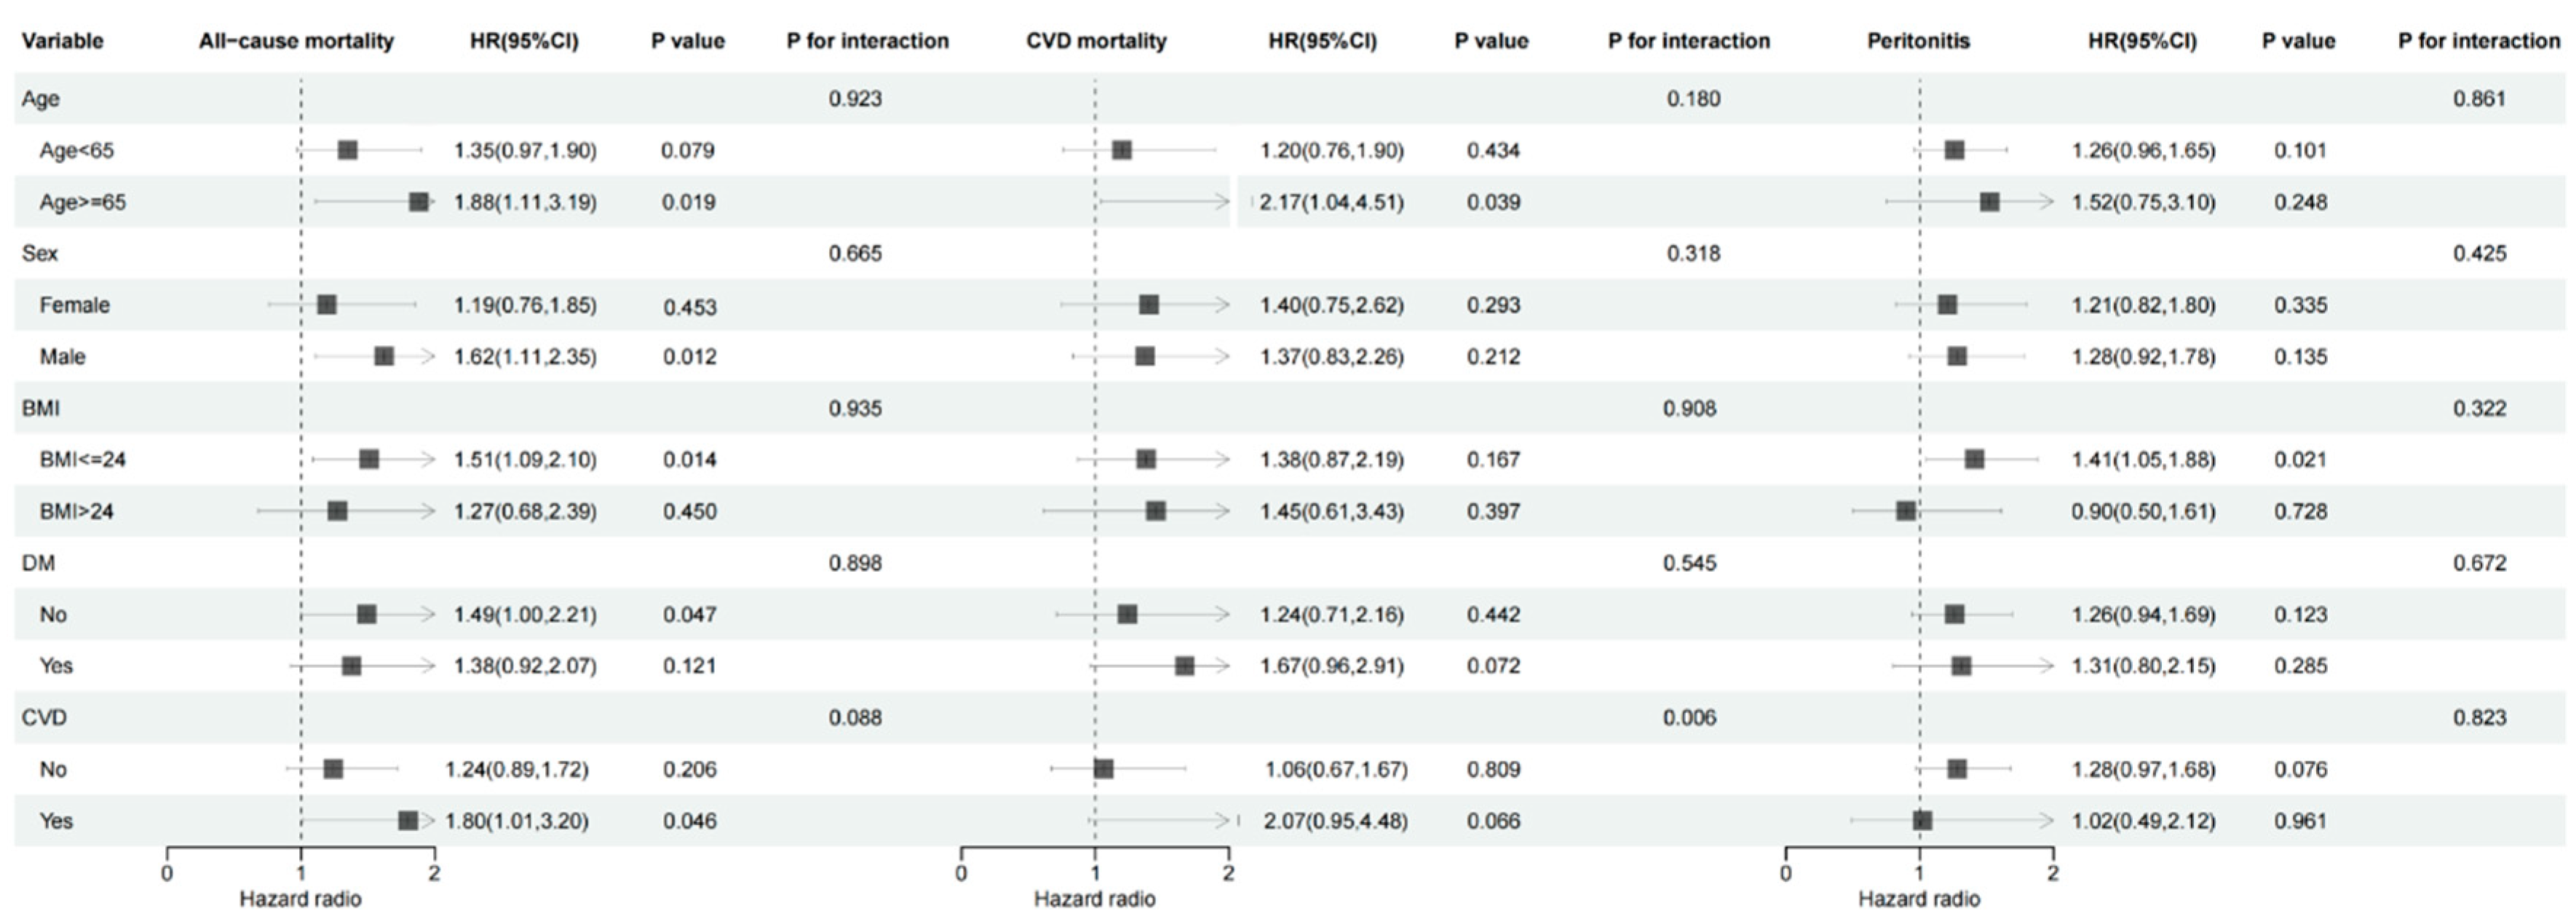
Task: Click the BMI>24 peritonitis square marker
Action: tap(1906, 511)
